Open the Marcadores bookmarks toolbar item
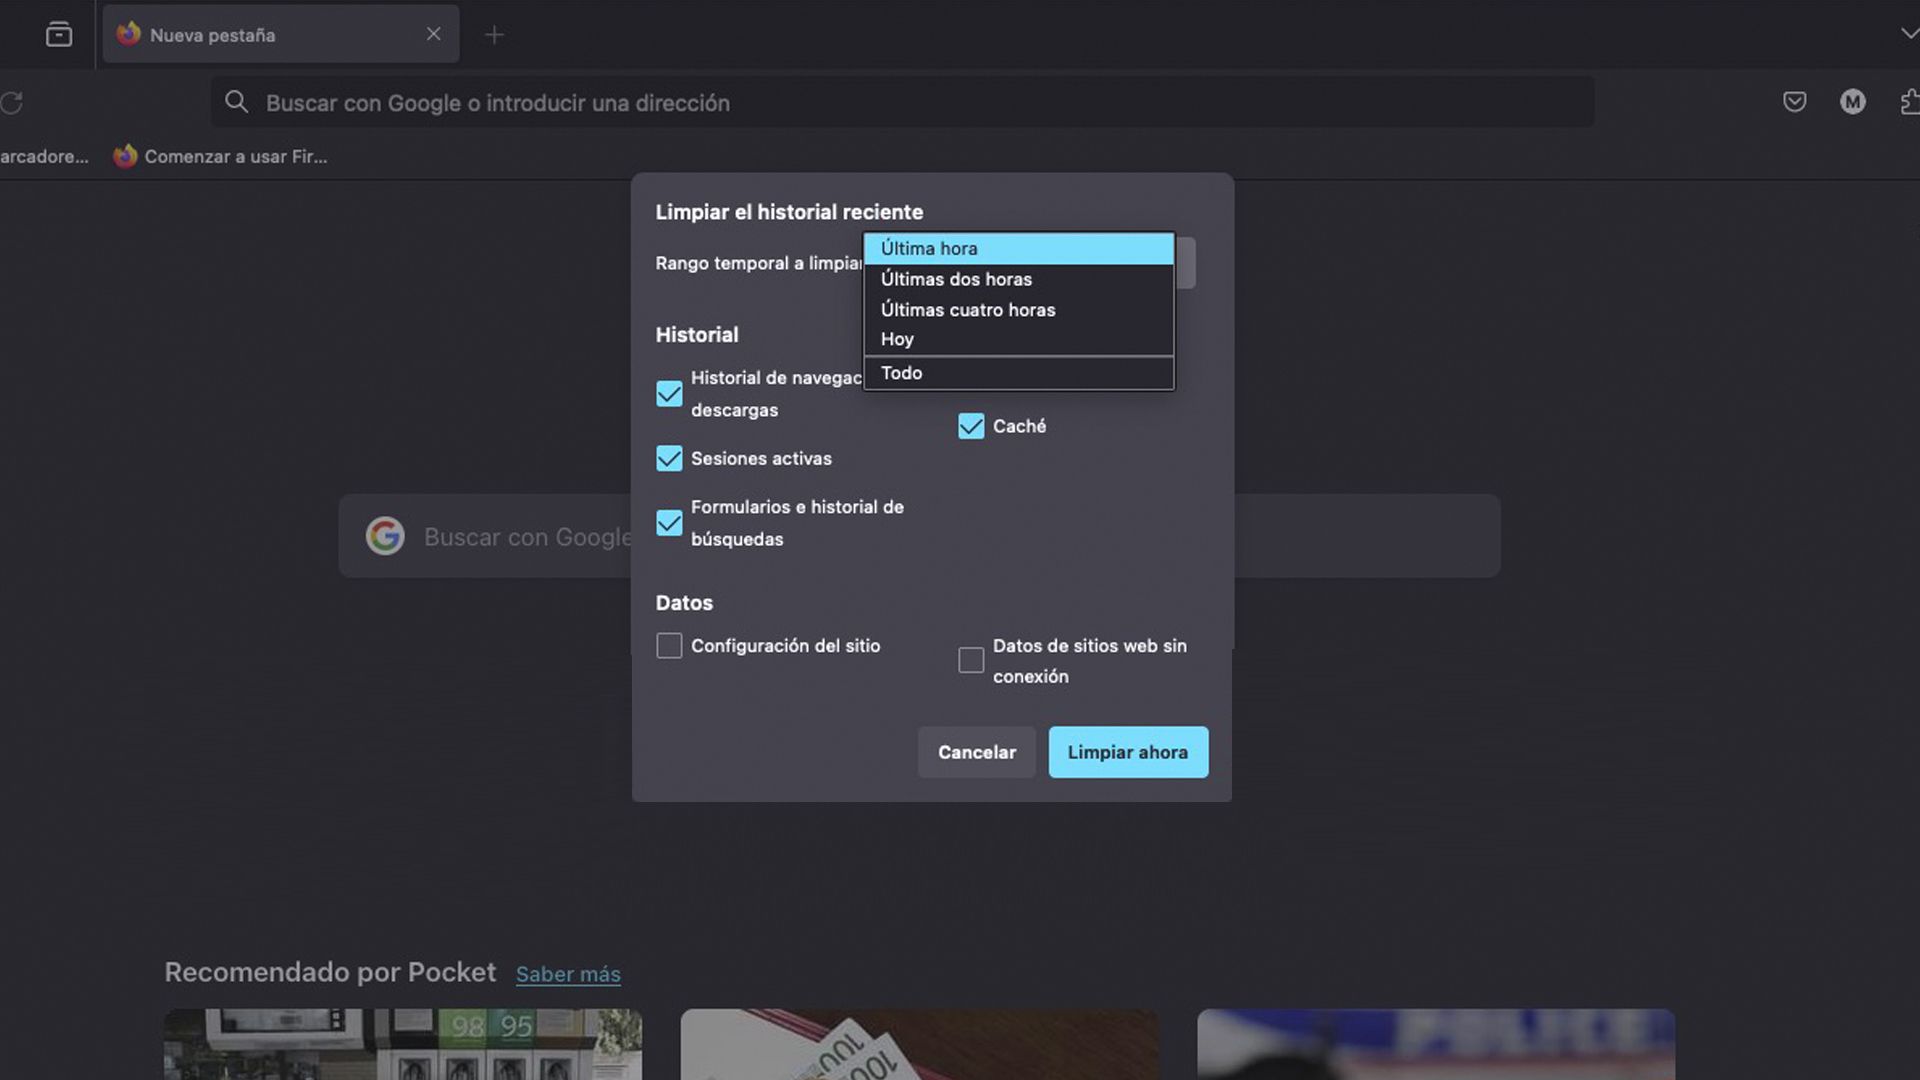1920x1080 pixels. (x=44, y=156)
